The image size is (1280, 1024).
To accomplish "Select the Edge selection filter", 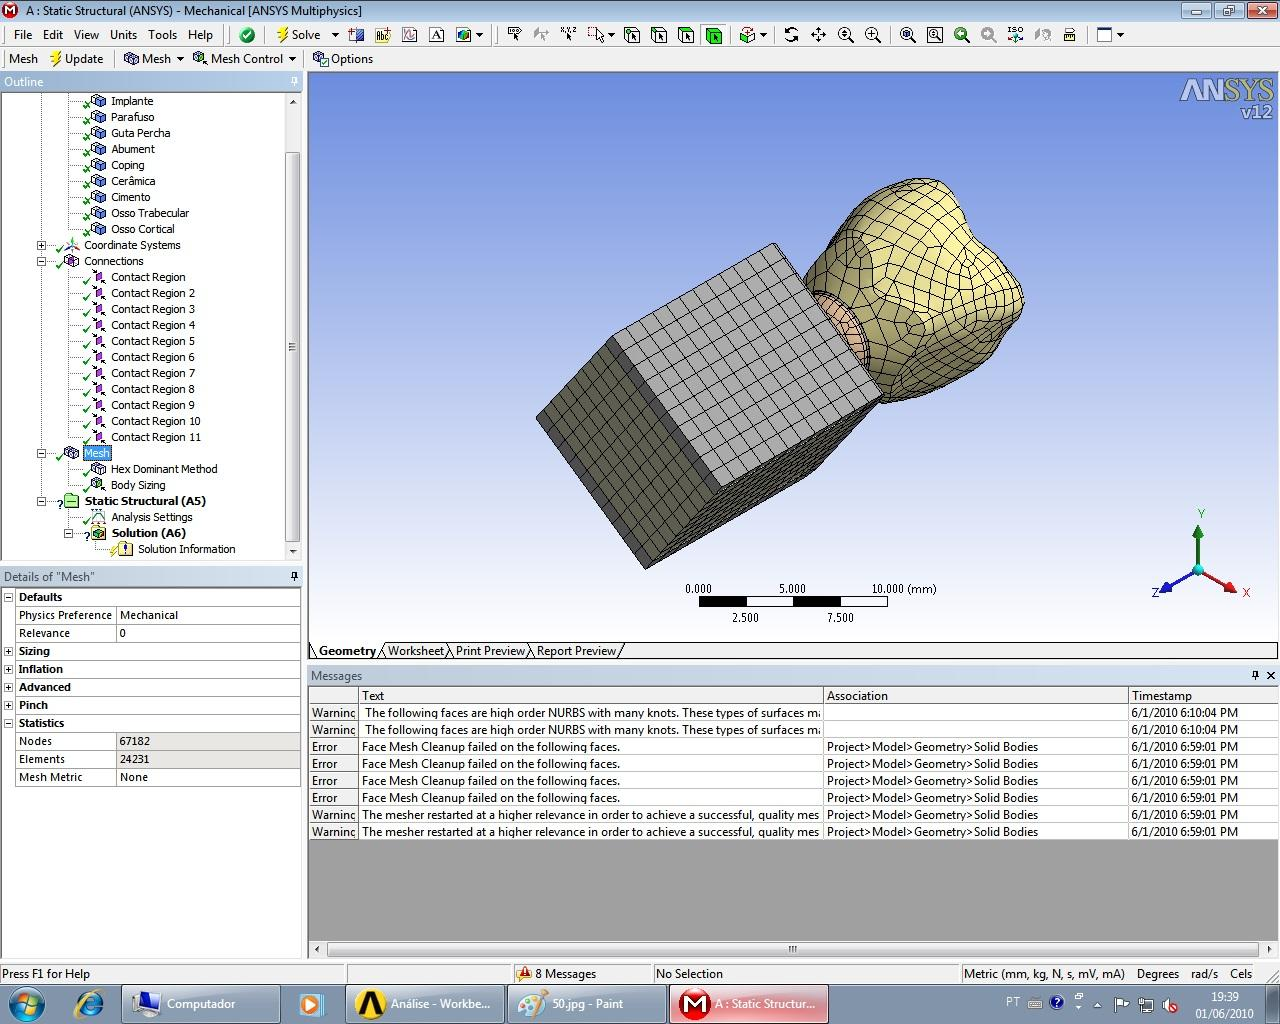I will [x=659, y=35].
